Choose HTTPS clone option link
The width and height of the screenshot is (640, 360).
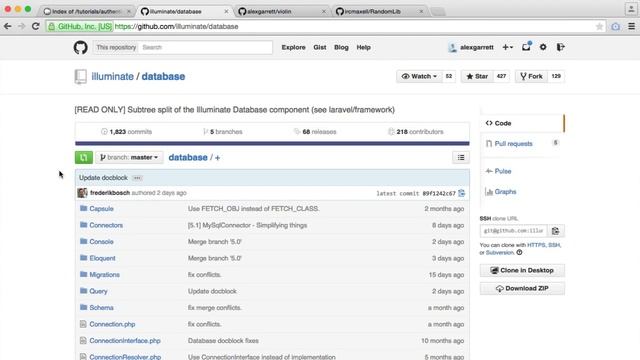[x=536, y=245]
